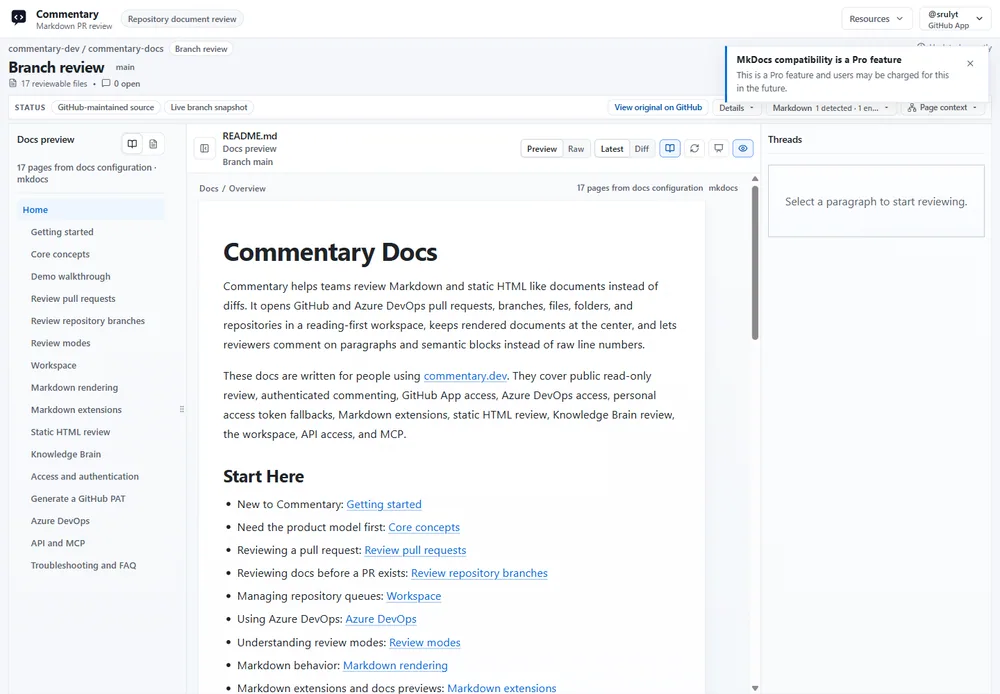Image resolution: width=1000 pixels, height=694 pixels.
Task: Follow the commentary.dev link in document
Action: coord(465,376)
